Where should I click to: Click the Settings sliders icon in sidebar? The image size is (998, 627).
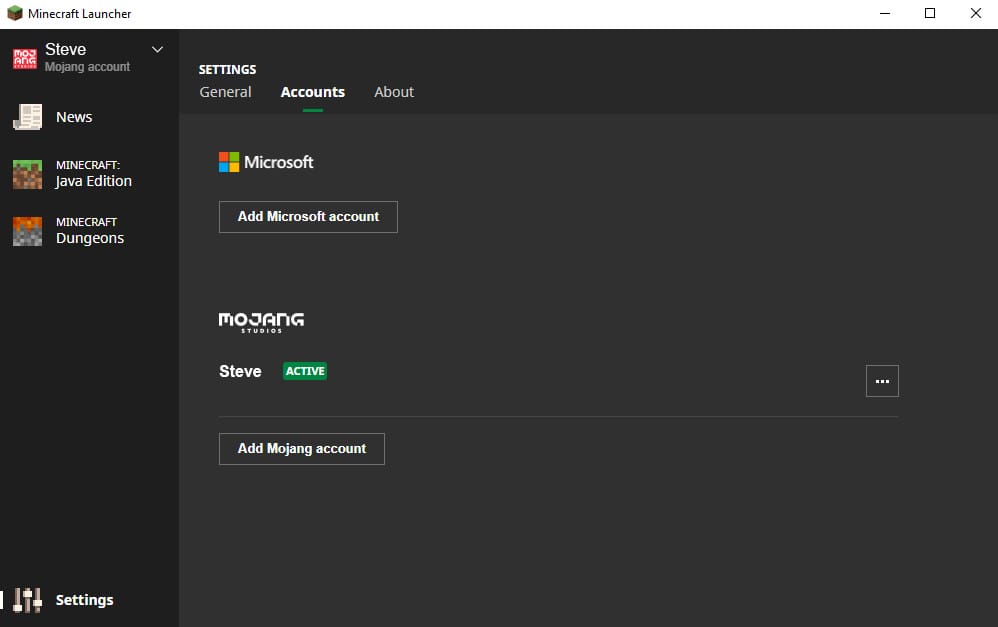coord(28,600)
